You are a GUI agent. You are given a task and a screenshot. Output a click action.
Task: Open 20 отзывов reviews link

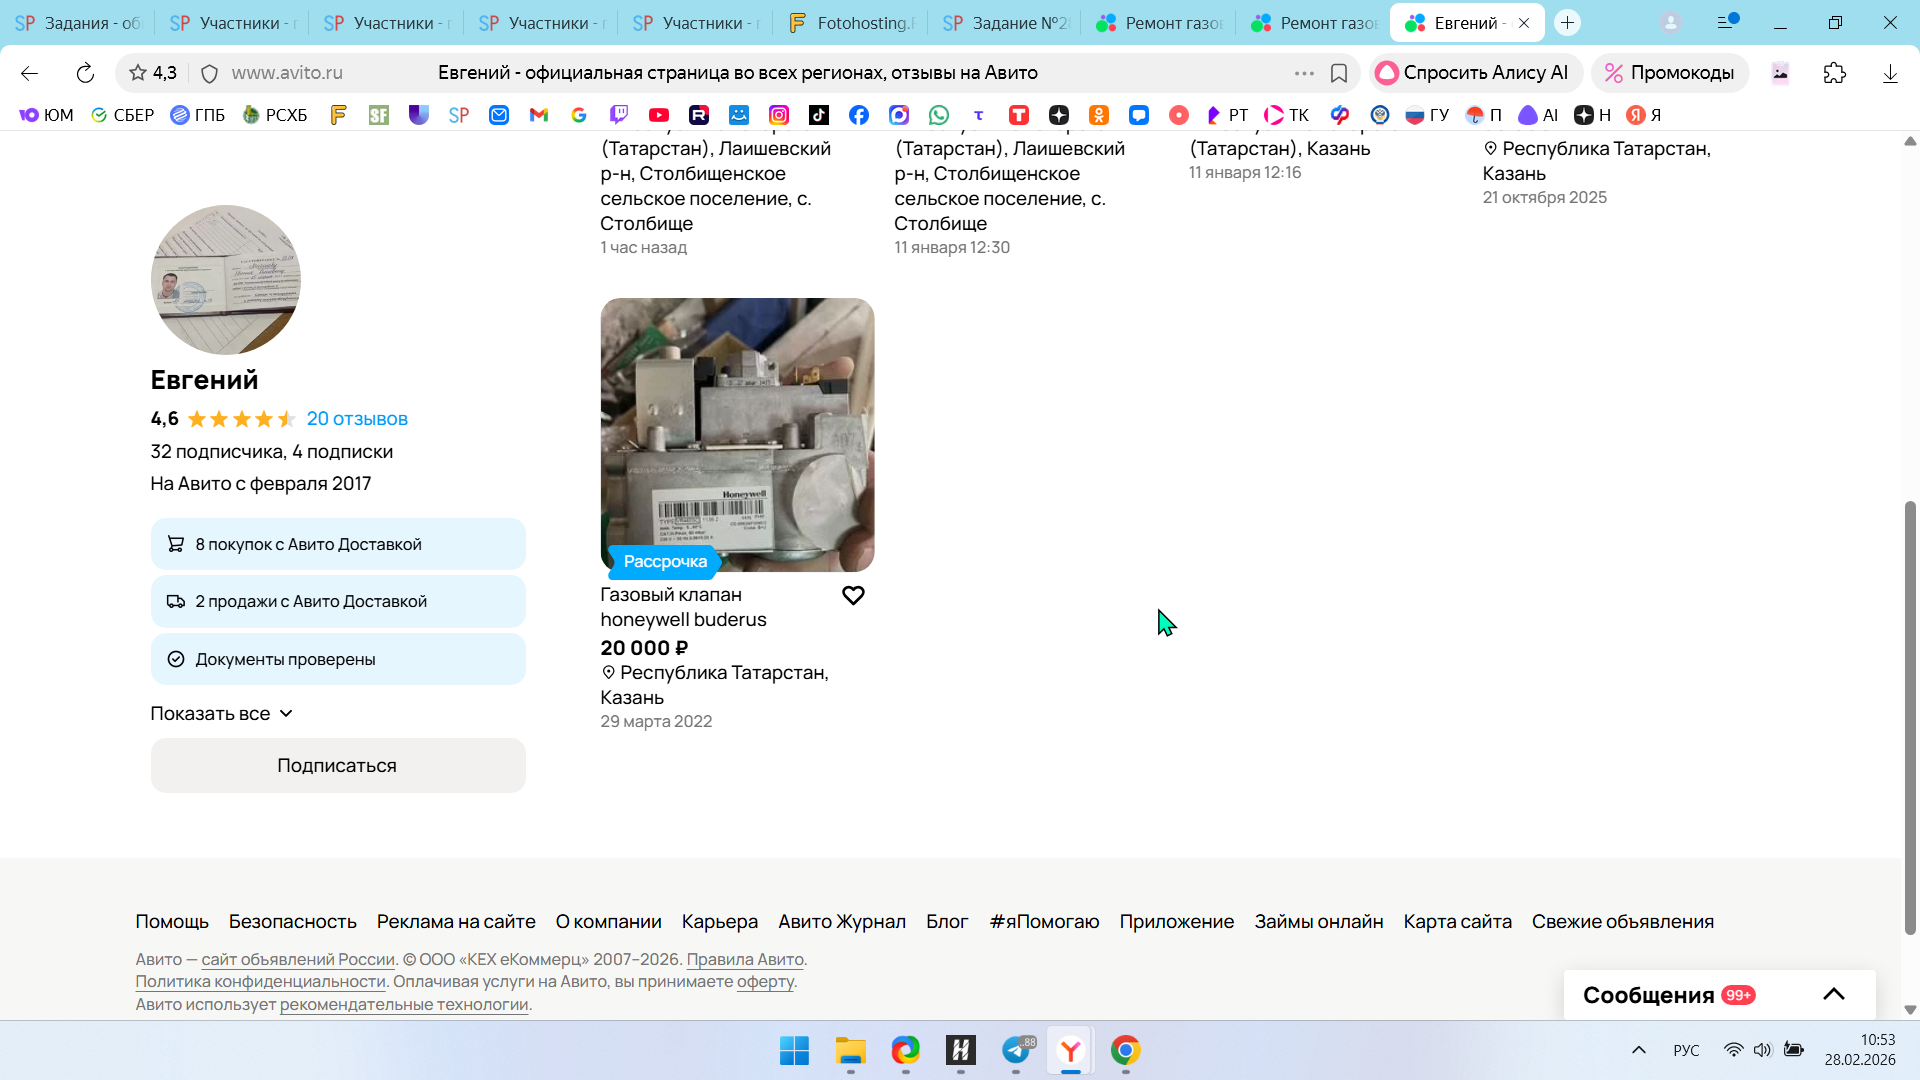click(357, 419)
